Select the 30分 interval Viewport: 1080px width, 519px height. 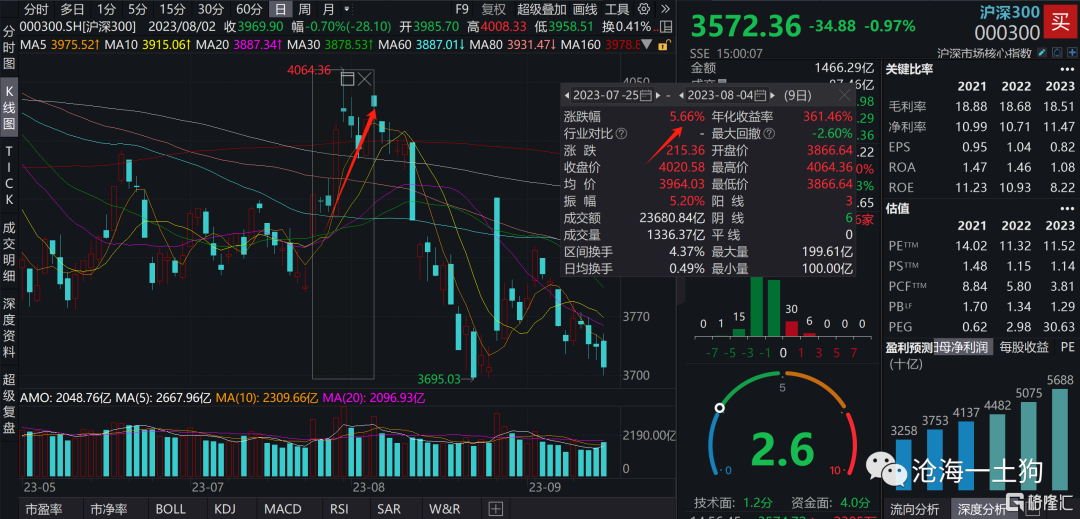coord(210,10)
